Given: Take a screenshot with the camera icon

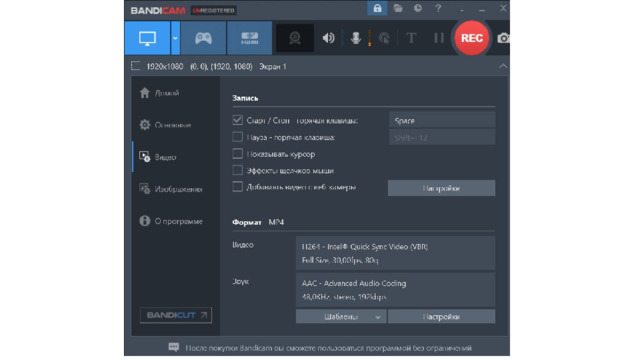Looking at the screenshot, I should click(x=503, y=38).
